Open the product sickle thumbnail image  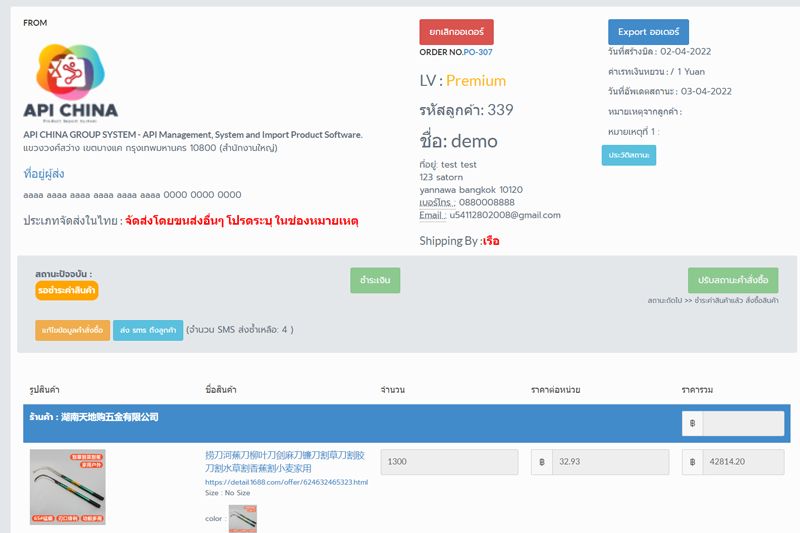(x=68, y=487)
